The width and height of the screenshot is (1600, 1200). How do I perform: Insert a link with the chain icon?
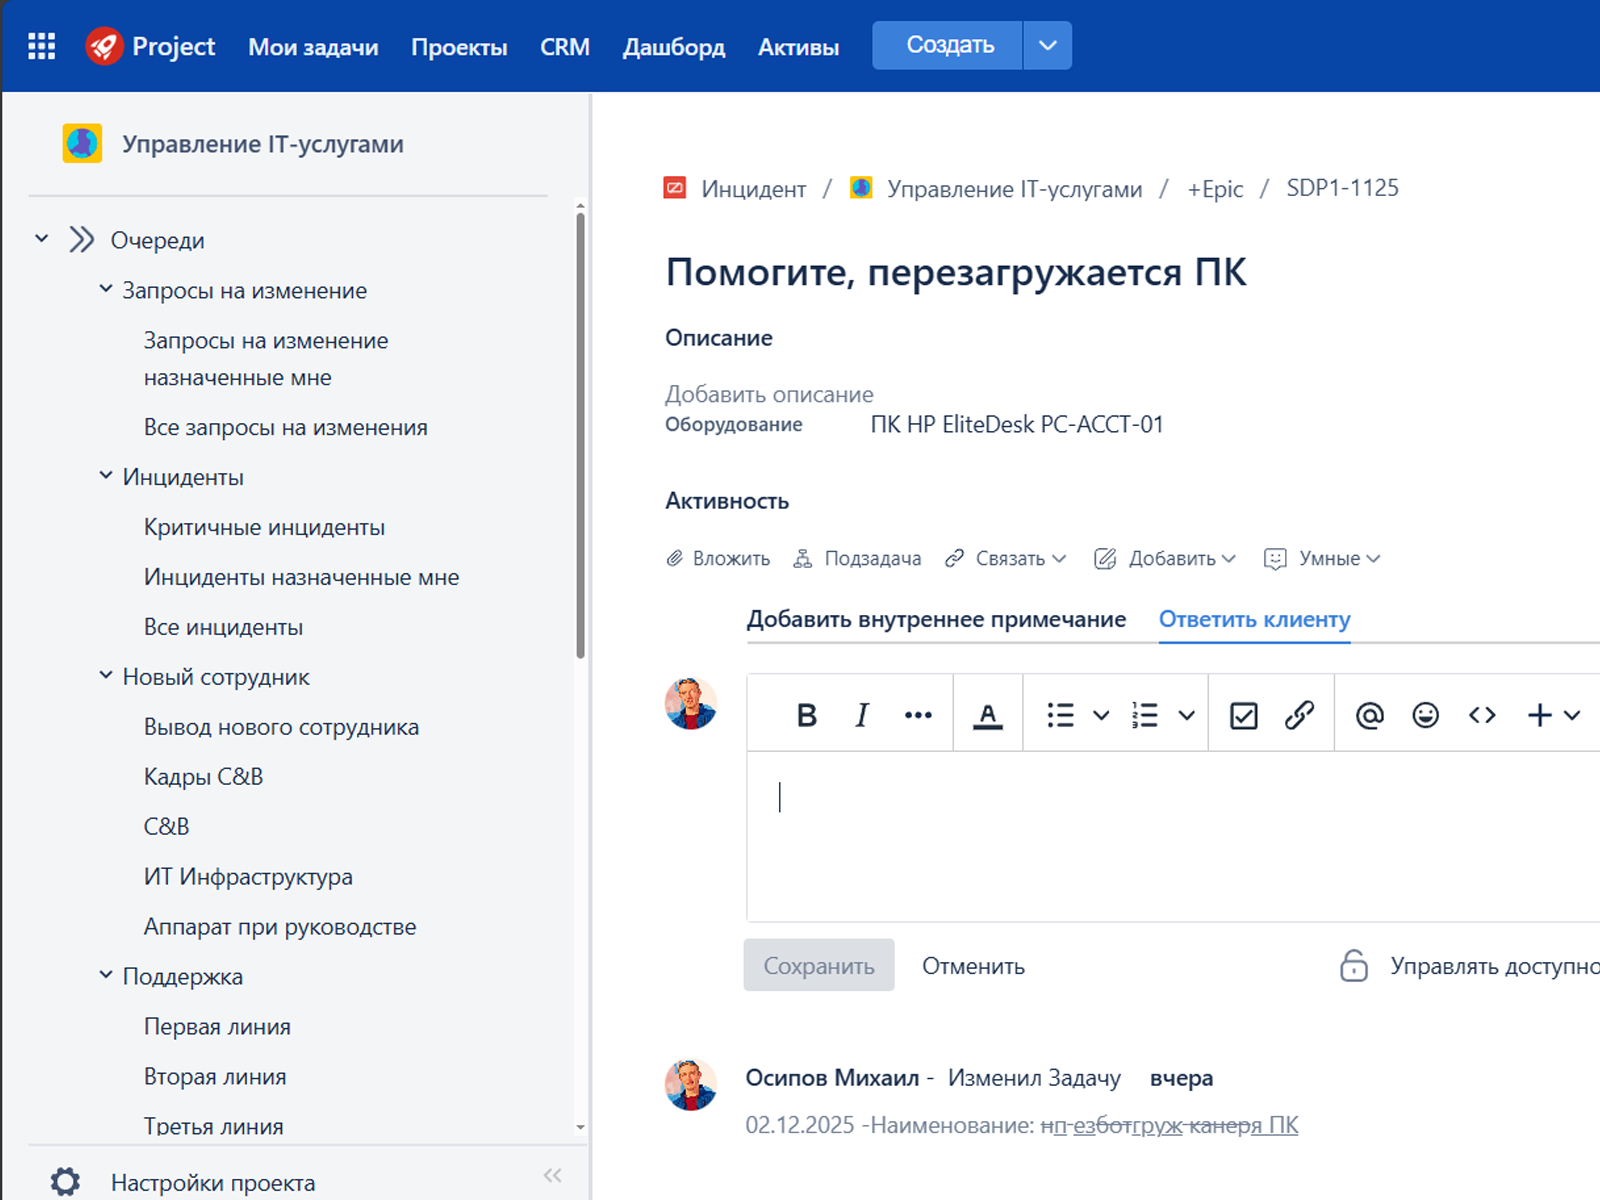[1299, 715]
